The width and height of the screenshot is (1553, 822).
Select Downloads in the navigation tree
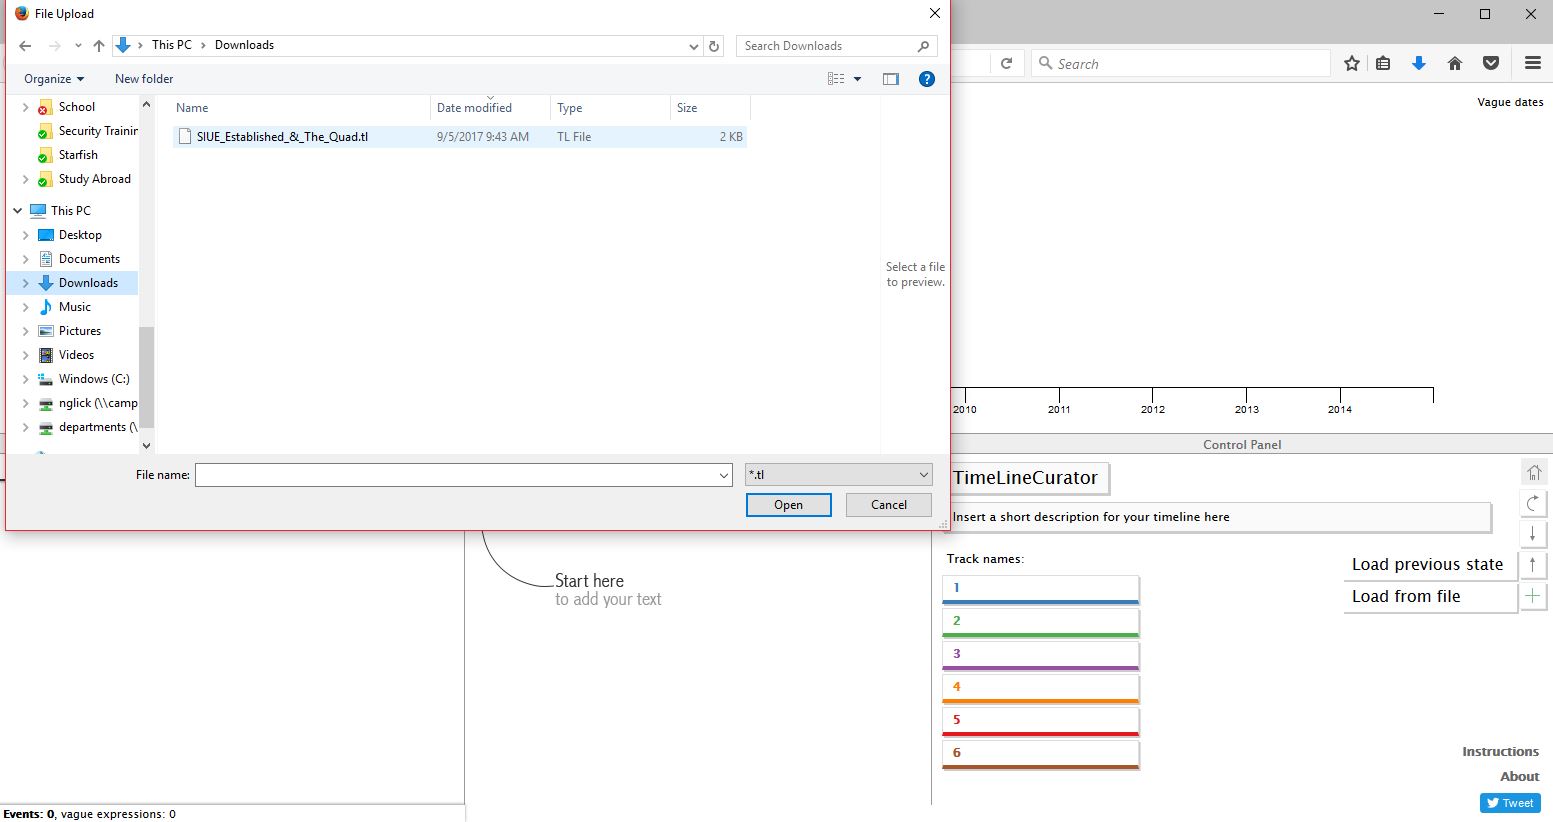pos(88,283)
